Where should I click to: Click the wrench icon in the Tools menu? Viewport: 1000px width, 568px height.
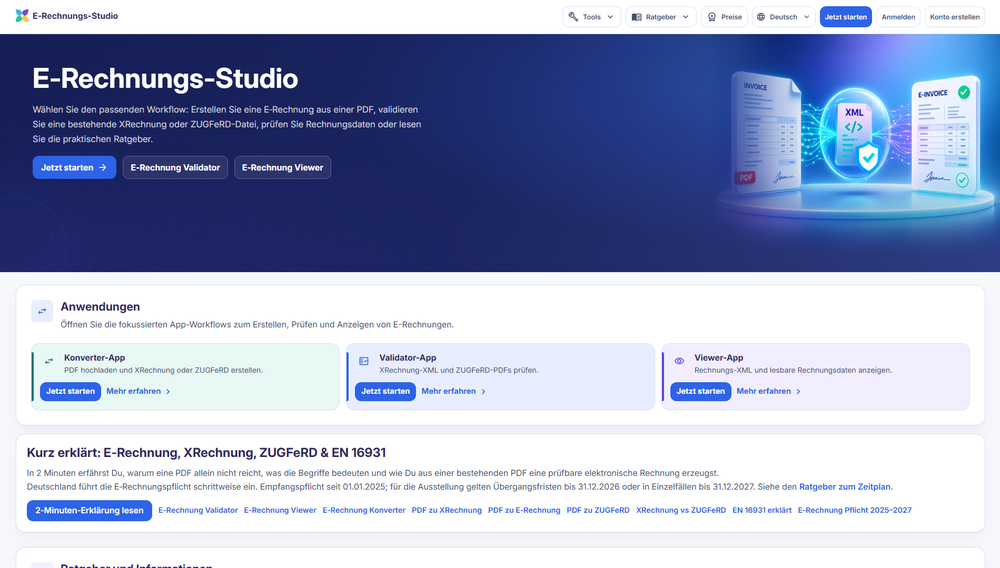coord(573,17)
